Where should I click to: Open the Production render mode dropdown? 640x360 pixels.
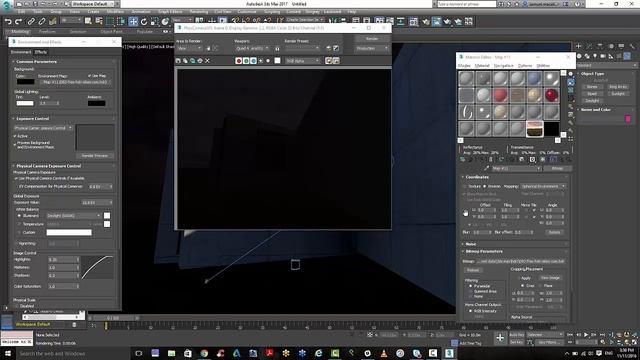click(x=371, y=48)
